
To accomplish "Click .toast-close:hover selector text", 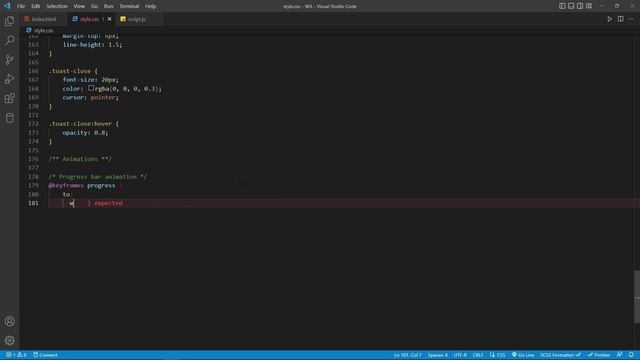I will pyautogui.click(x=80, y=124).
